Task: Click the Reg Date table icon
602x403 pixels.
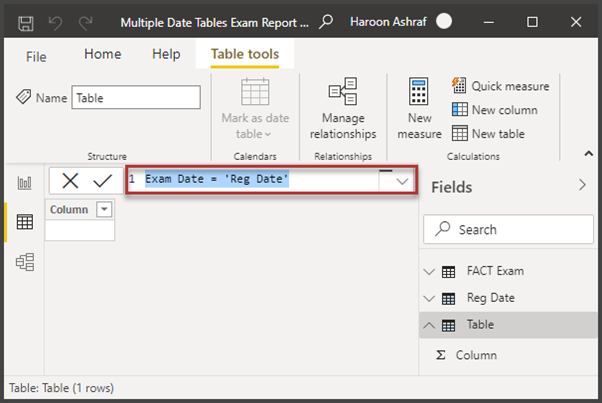Action: (448, 299)
